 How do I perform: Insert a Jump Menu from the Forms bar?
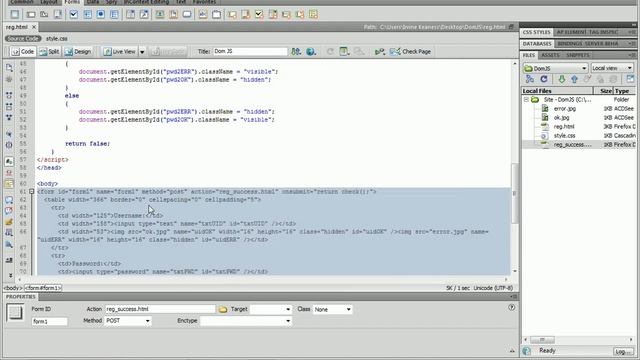pyautogui.click(x=144, y=15)
